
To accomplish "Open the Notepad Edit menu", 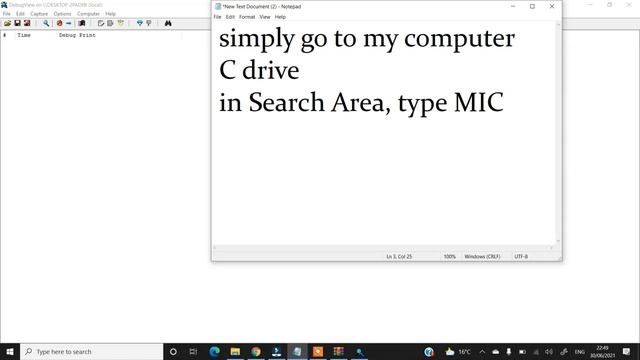I will (230, 17).
